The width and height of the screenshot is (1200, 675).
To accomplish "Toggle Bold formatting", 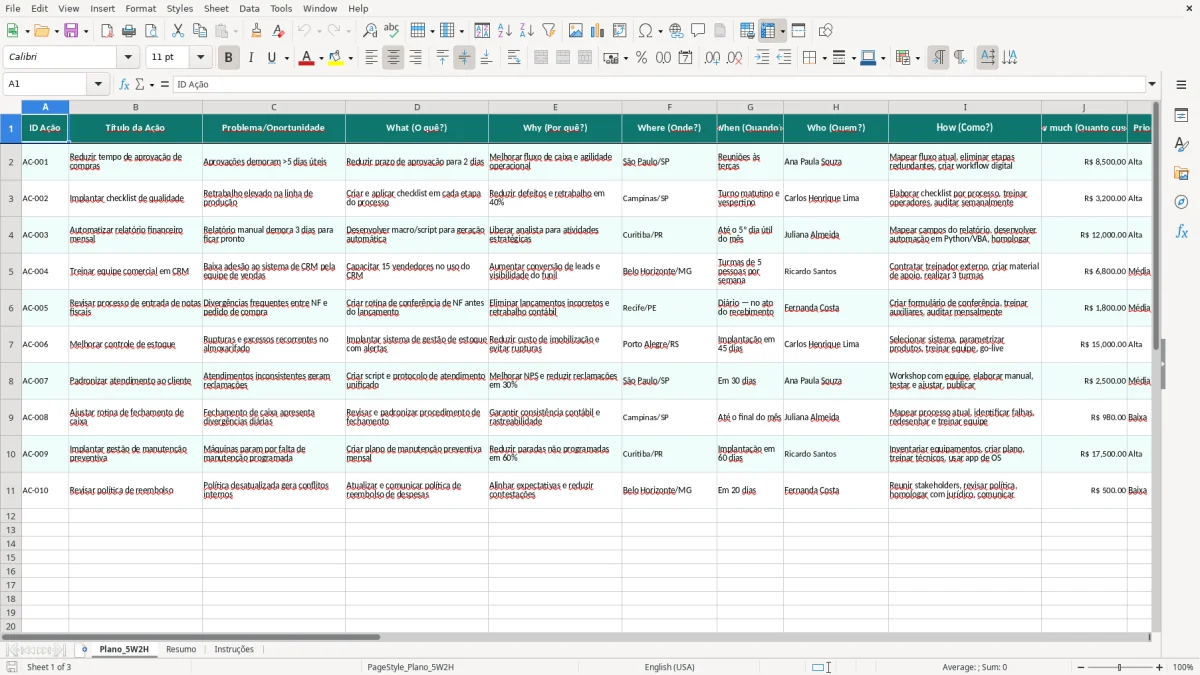I will tap(229, 58).
